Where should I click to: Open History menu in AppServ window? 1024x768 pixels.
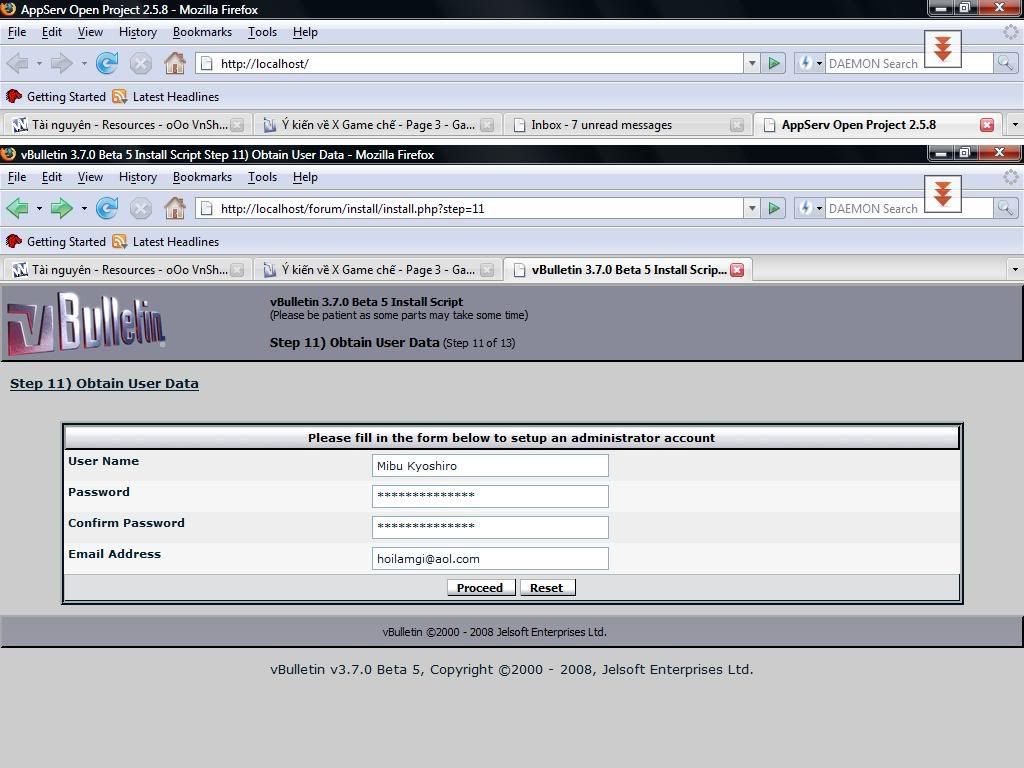(x=138, y=32)
